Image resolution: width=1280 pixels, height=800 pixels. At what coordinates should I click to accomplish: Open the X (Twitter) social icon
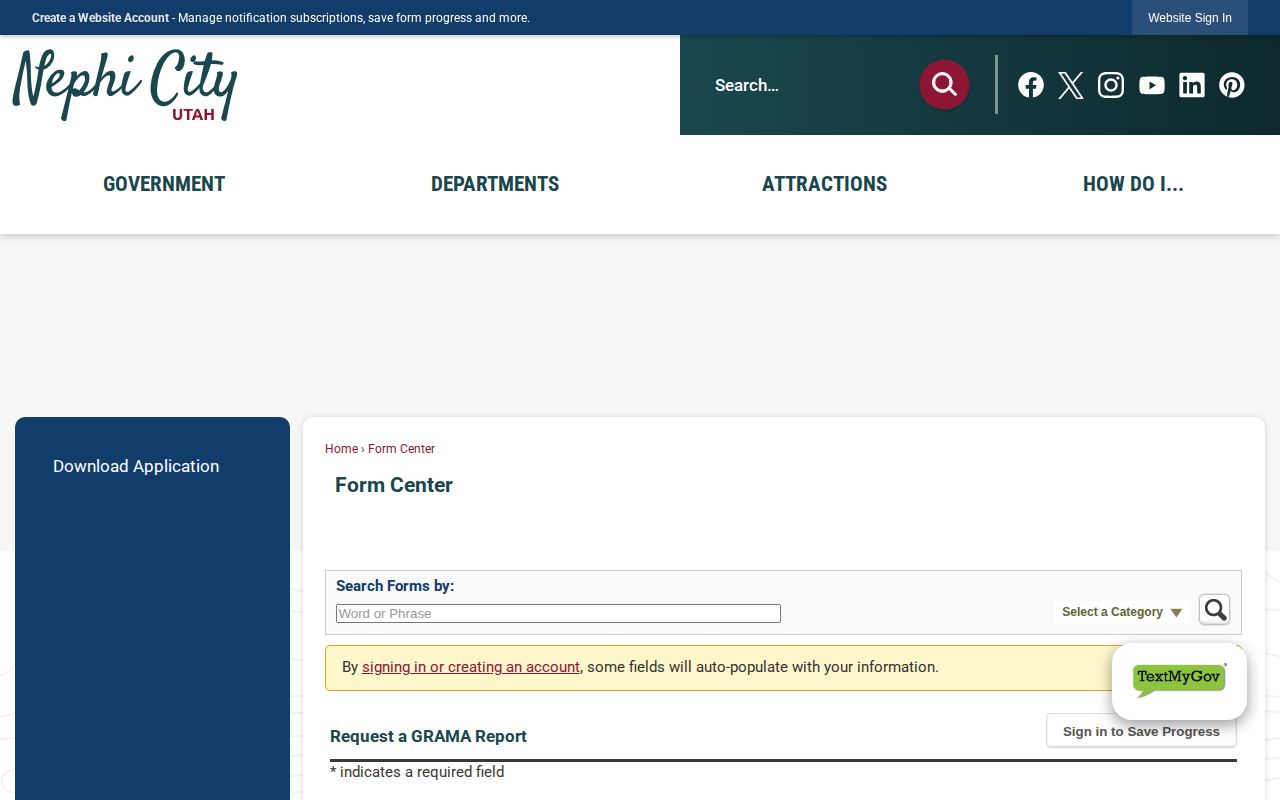click(1071, 85)
